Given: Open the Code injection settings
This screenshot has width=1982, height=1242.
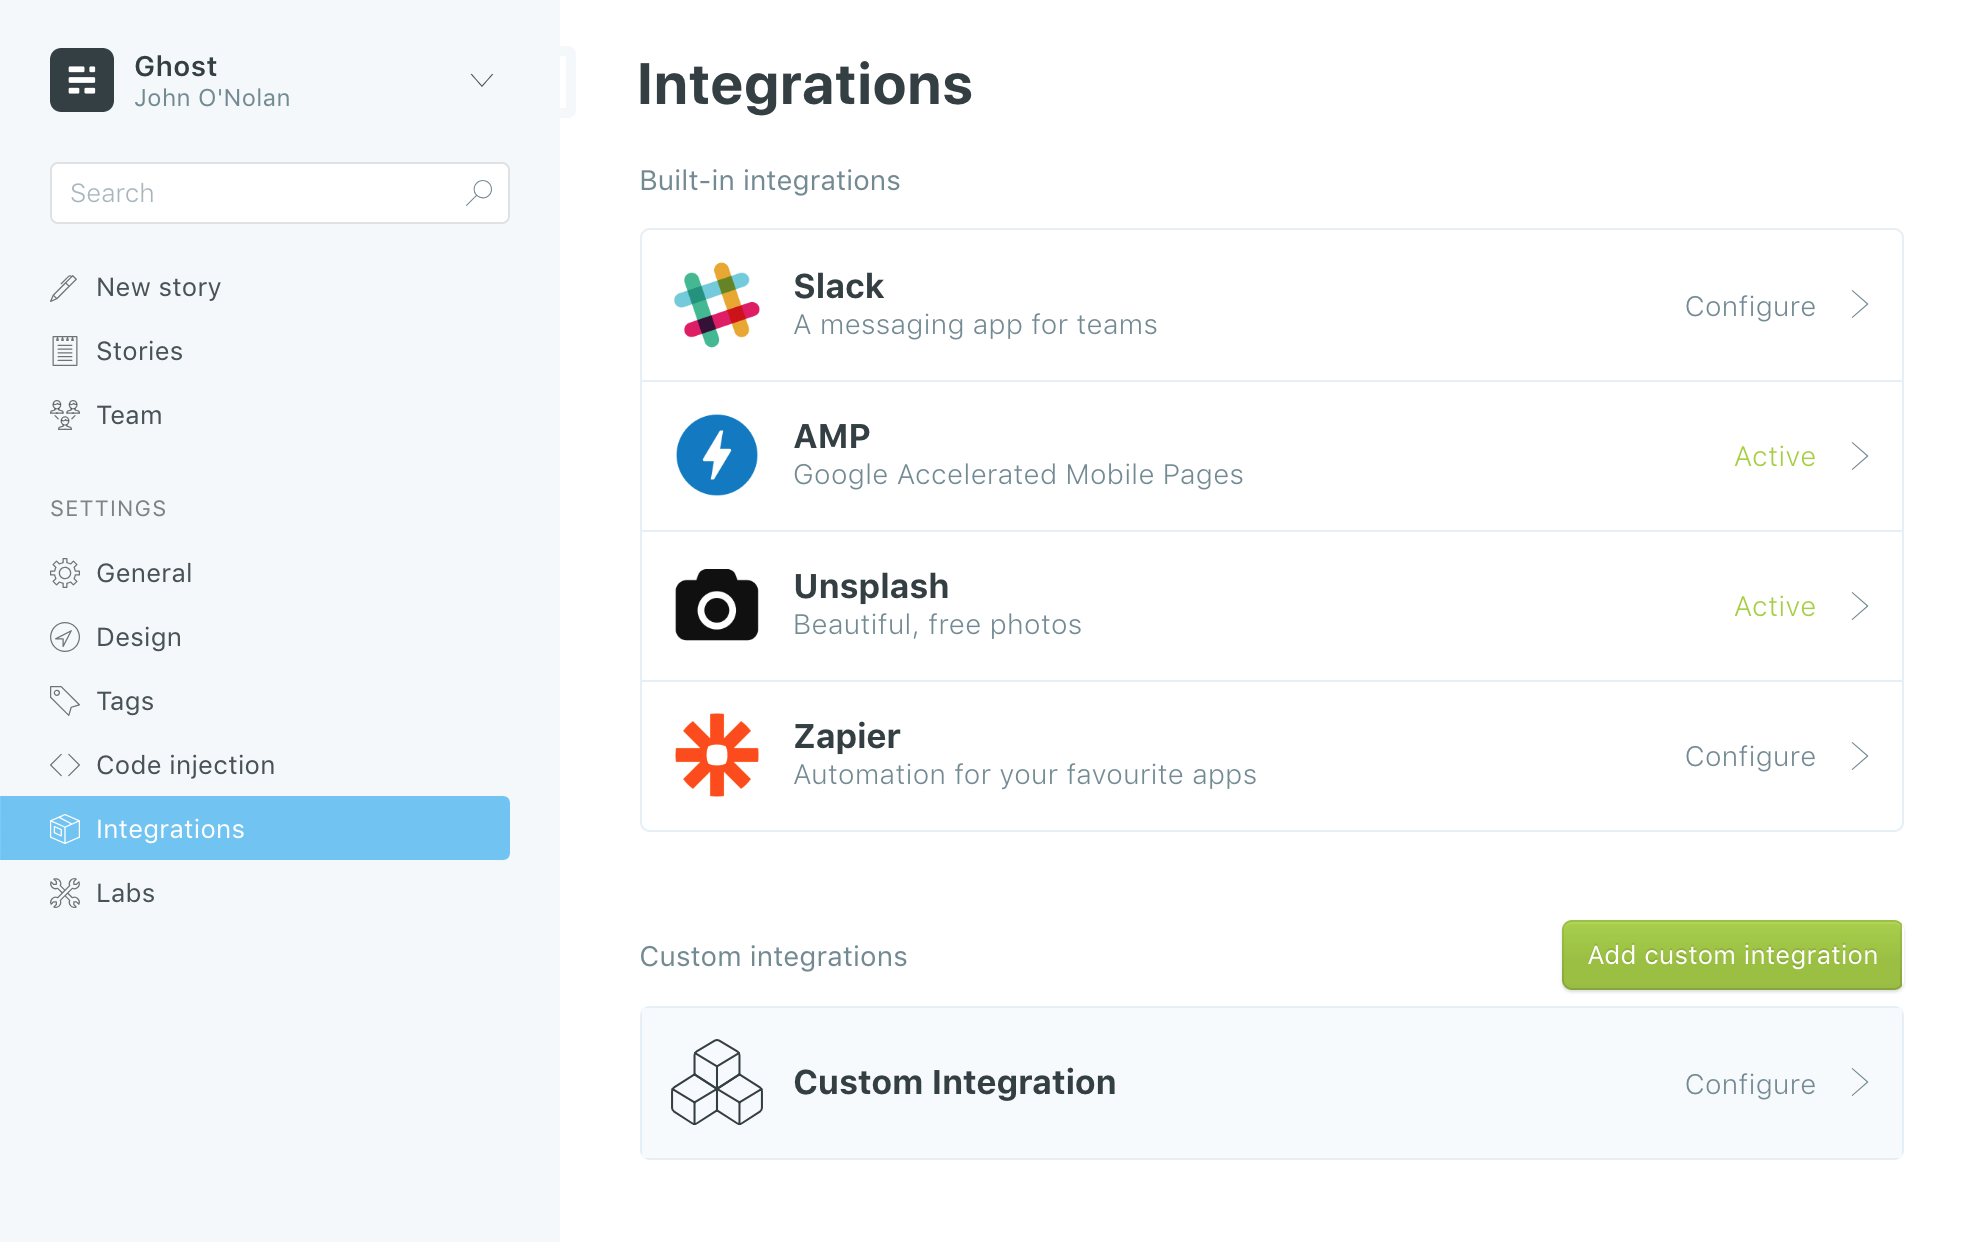Looking at the screenshot, I should point(185,765).
